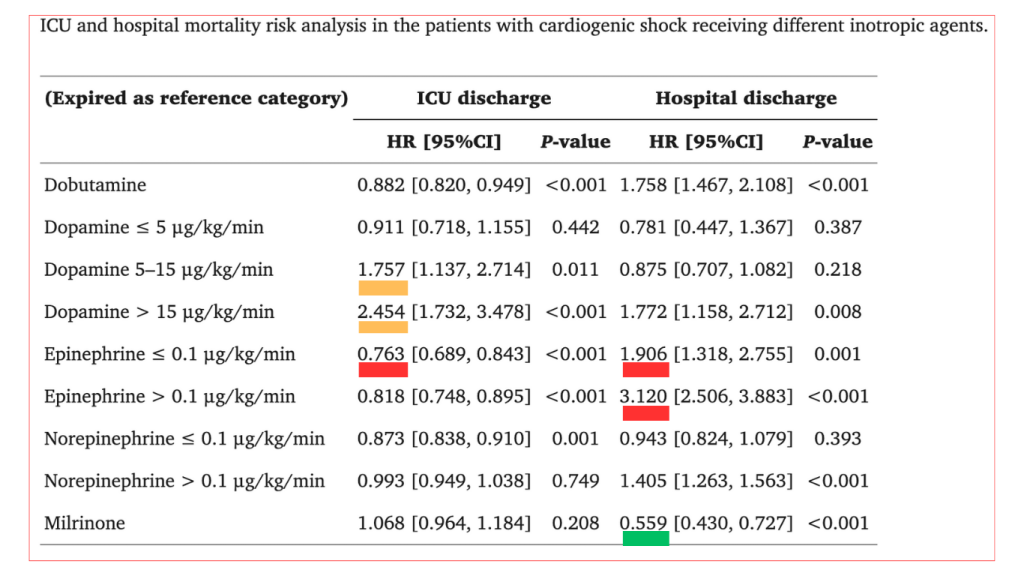Viewport: 1024px width, 576px height.
Task: Click the "(Expired as reference category)" header
Action: (196, 98)
